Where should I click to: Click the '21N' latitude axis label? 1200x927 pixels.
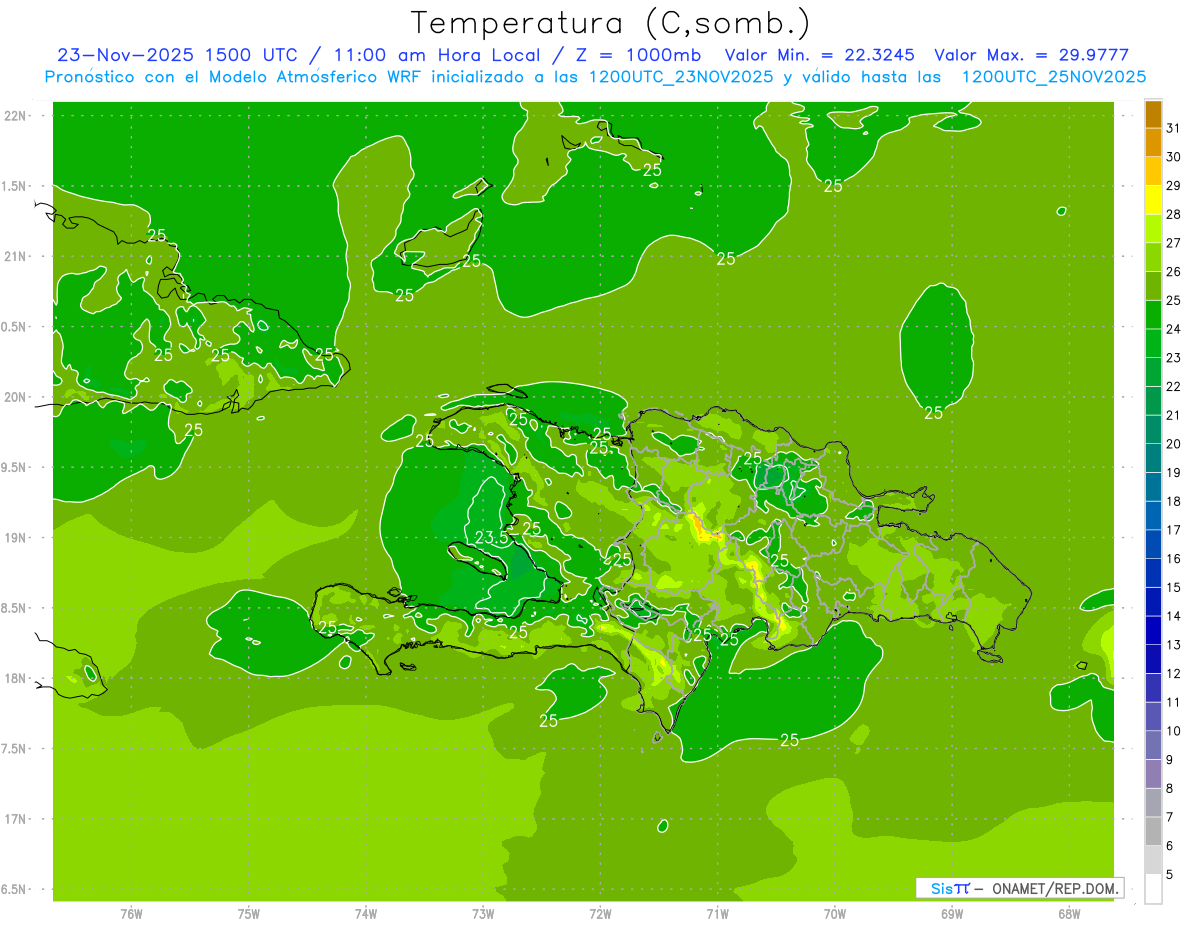pos(15,256)
